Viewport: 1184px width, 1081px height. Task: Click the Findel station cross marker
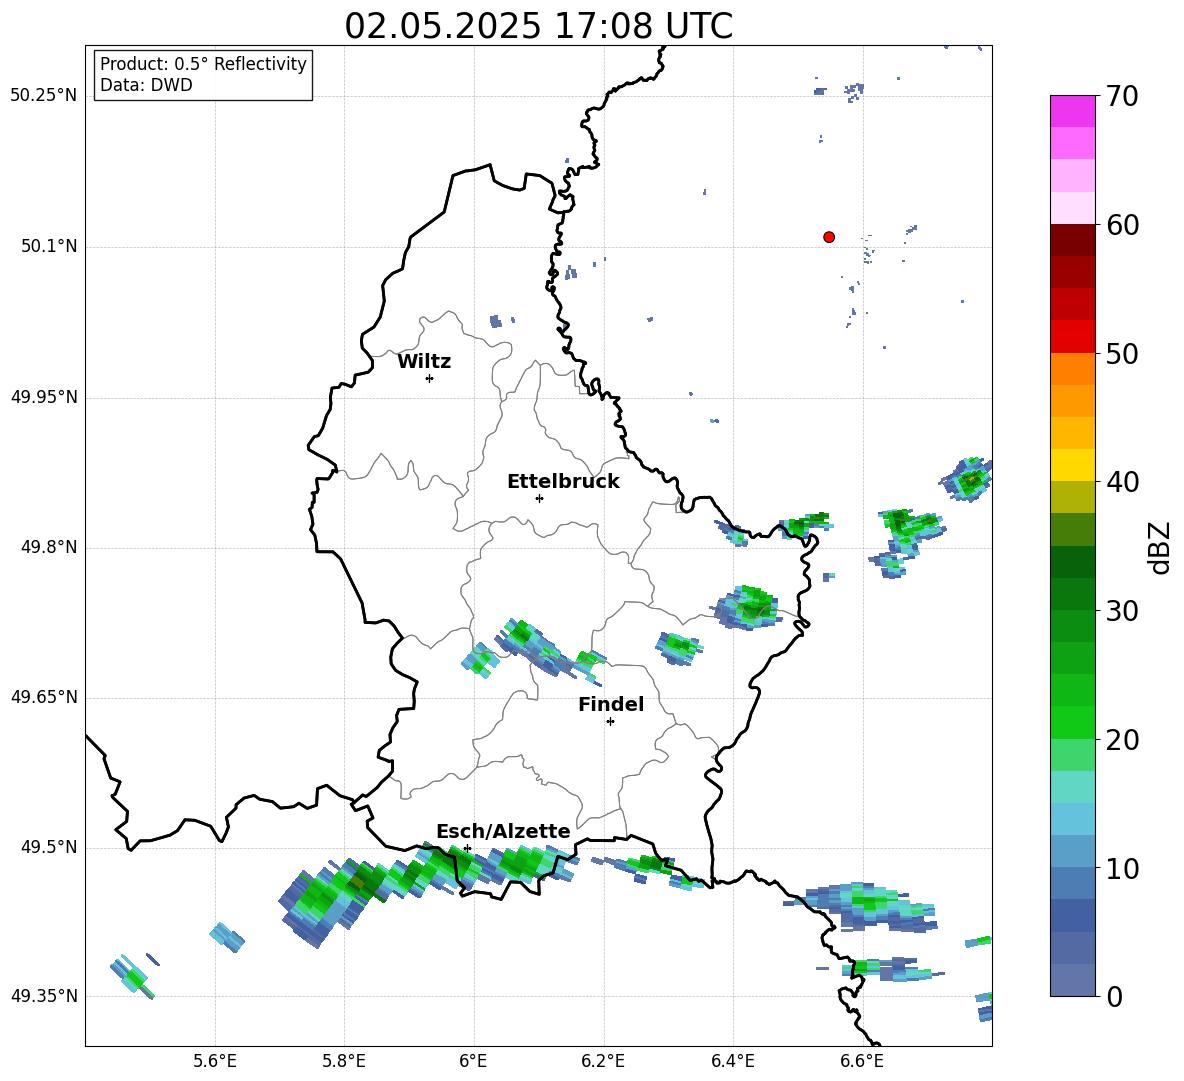[610, 722]
